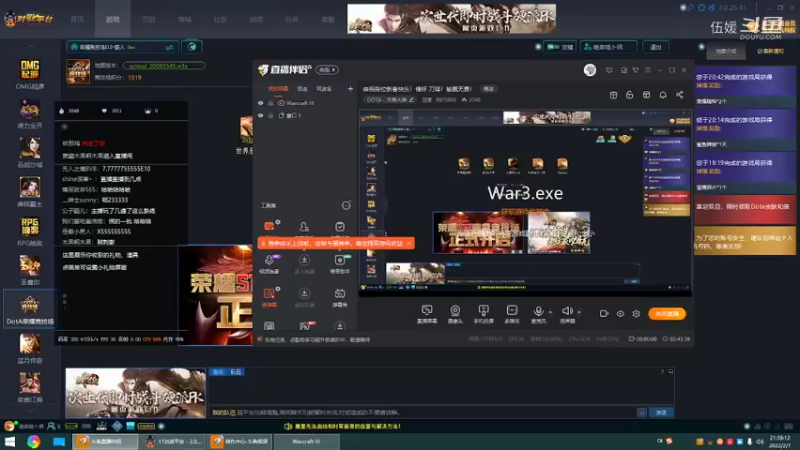Switch to the 游戏 tab in the top navigation

pyautogui.click(x=113, y=19)
